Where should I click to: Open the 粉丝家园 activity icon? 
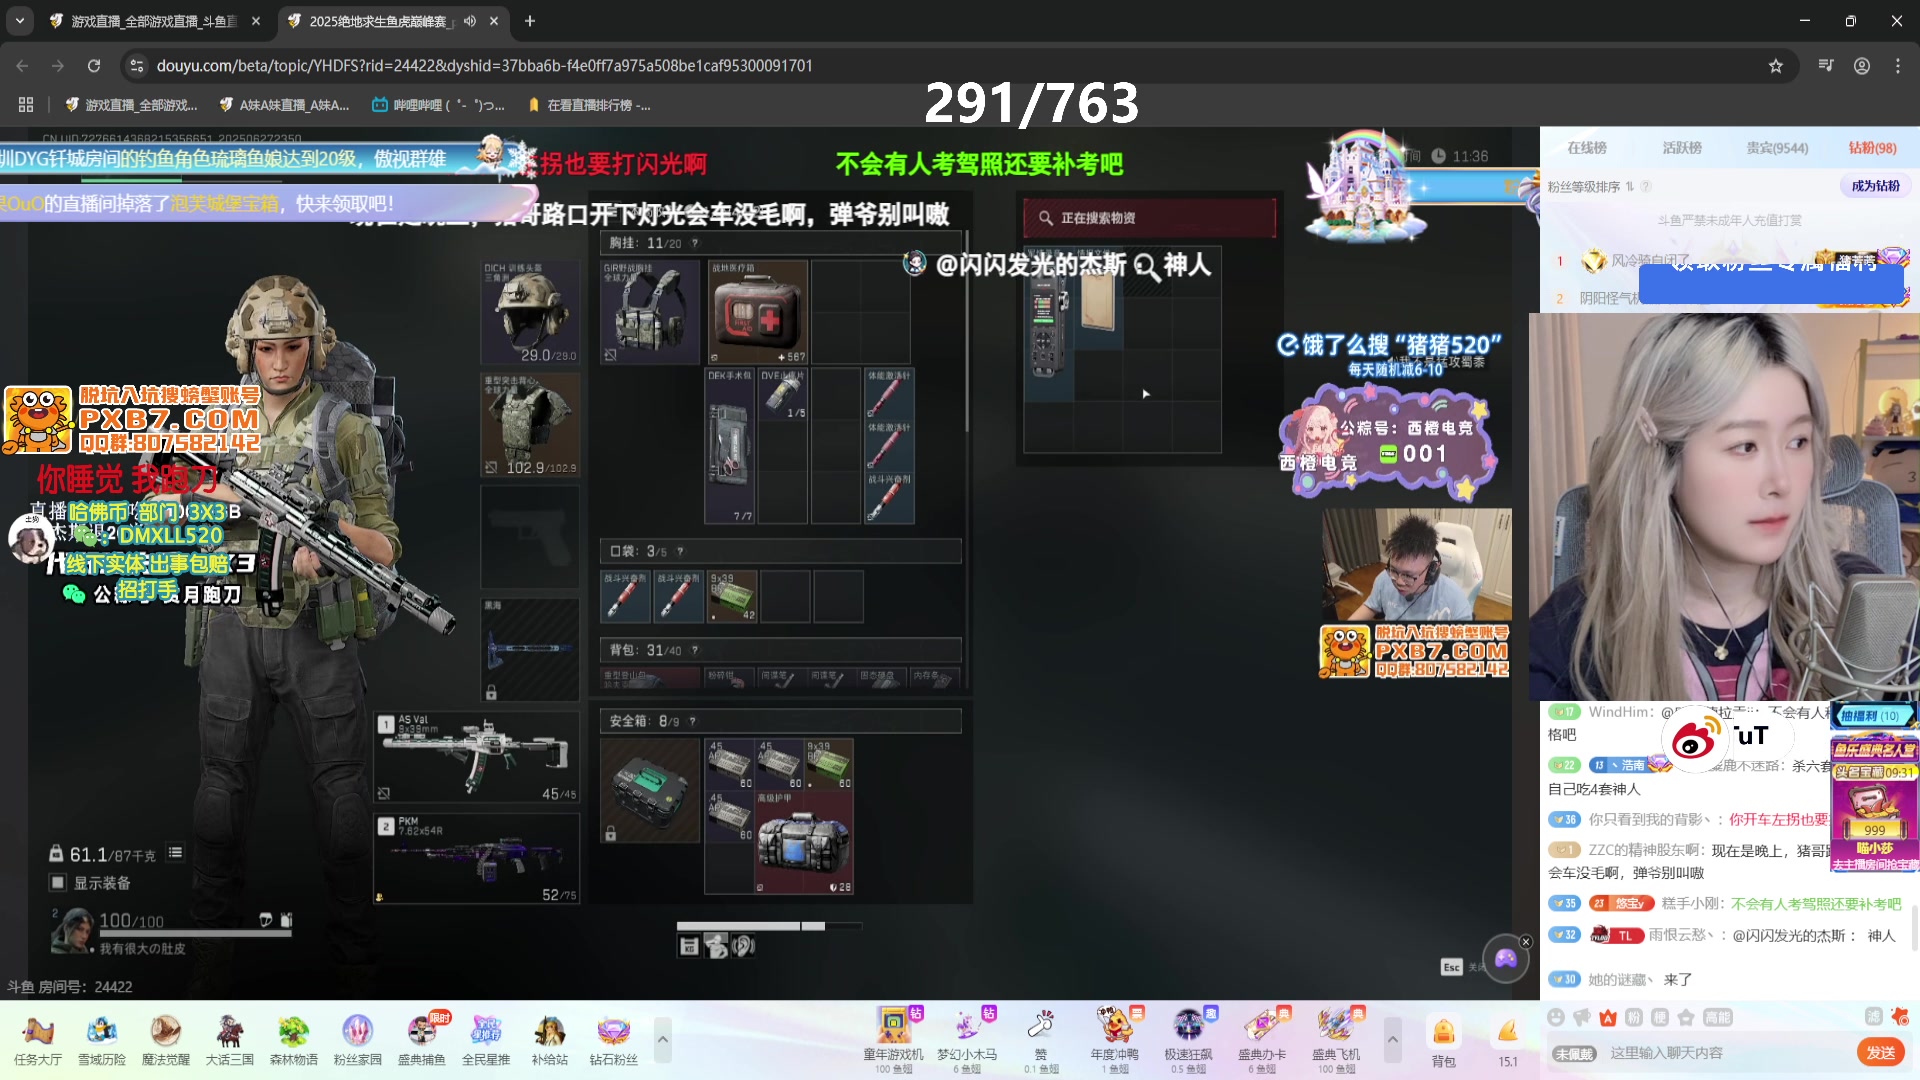tap(358, 1040)
